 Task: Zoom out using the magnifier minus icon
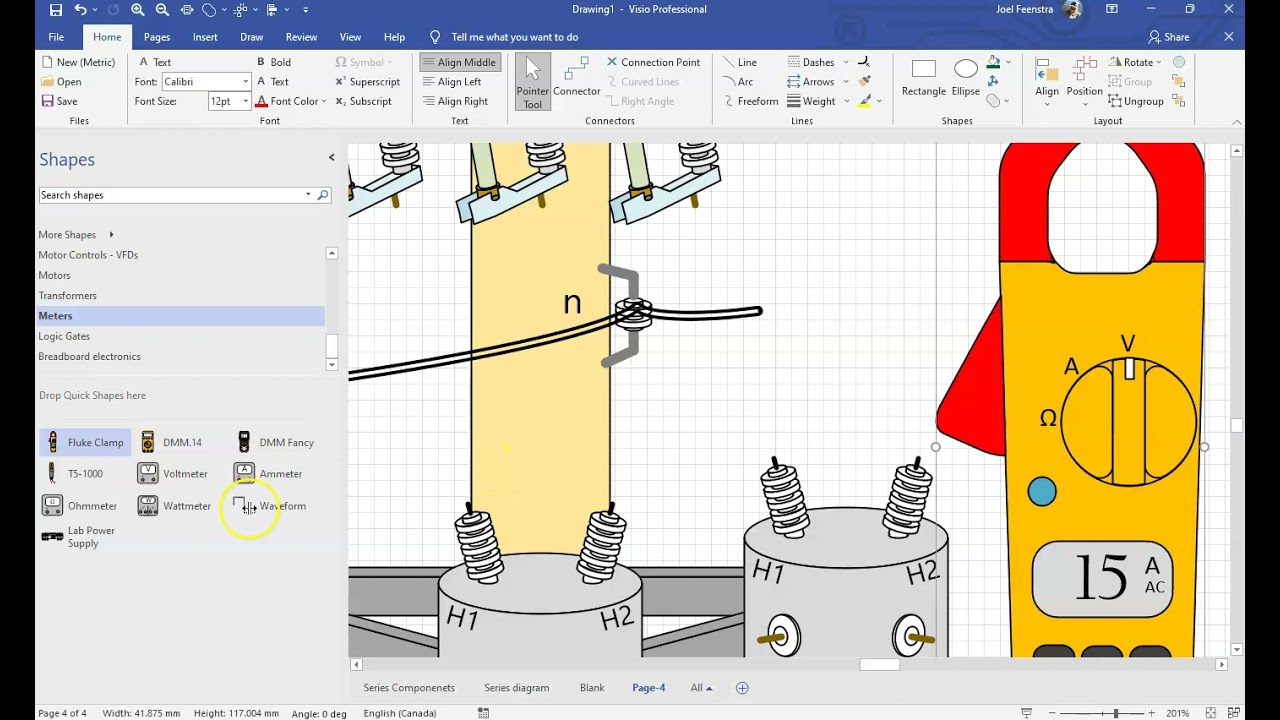pos(162,10)
